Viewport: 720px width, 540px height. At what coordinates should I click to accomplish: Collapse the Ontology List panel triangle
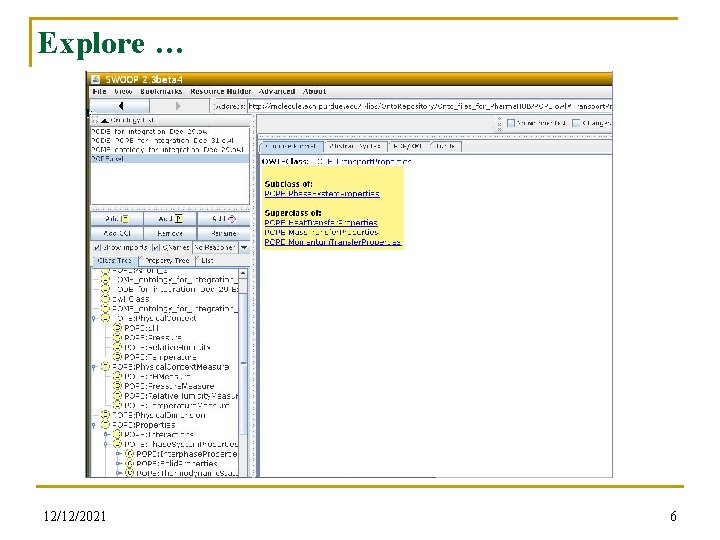click(x=105, y=120)
